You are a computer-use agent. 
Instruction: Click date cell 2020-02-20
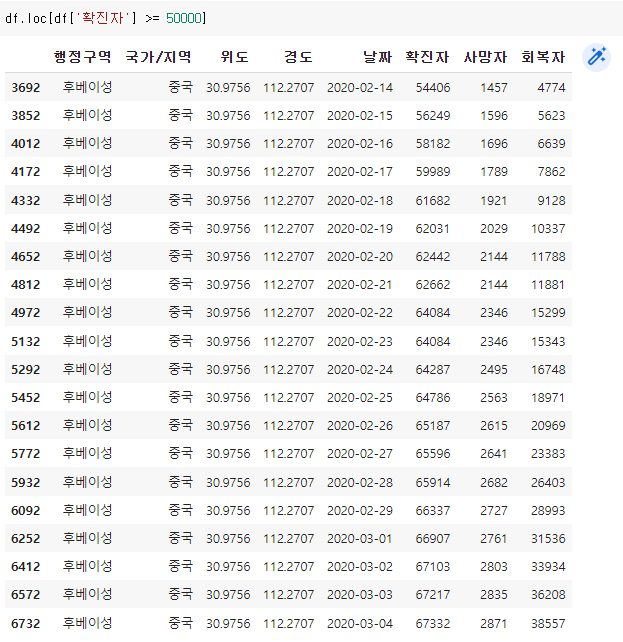(x=360, y=257)
